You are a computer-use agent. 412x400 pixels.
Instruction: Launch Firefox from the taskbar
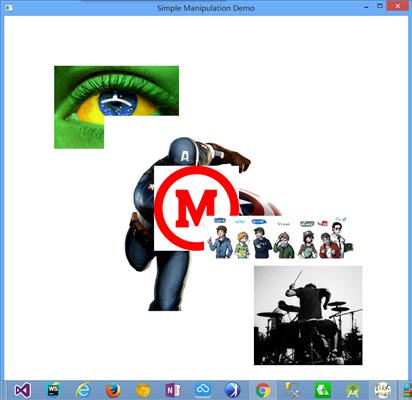pos(113,390)
